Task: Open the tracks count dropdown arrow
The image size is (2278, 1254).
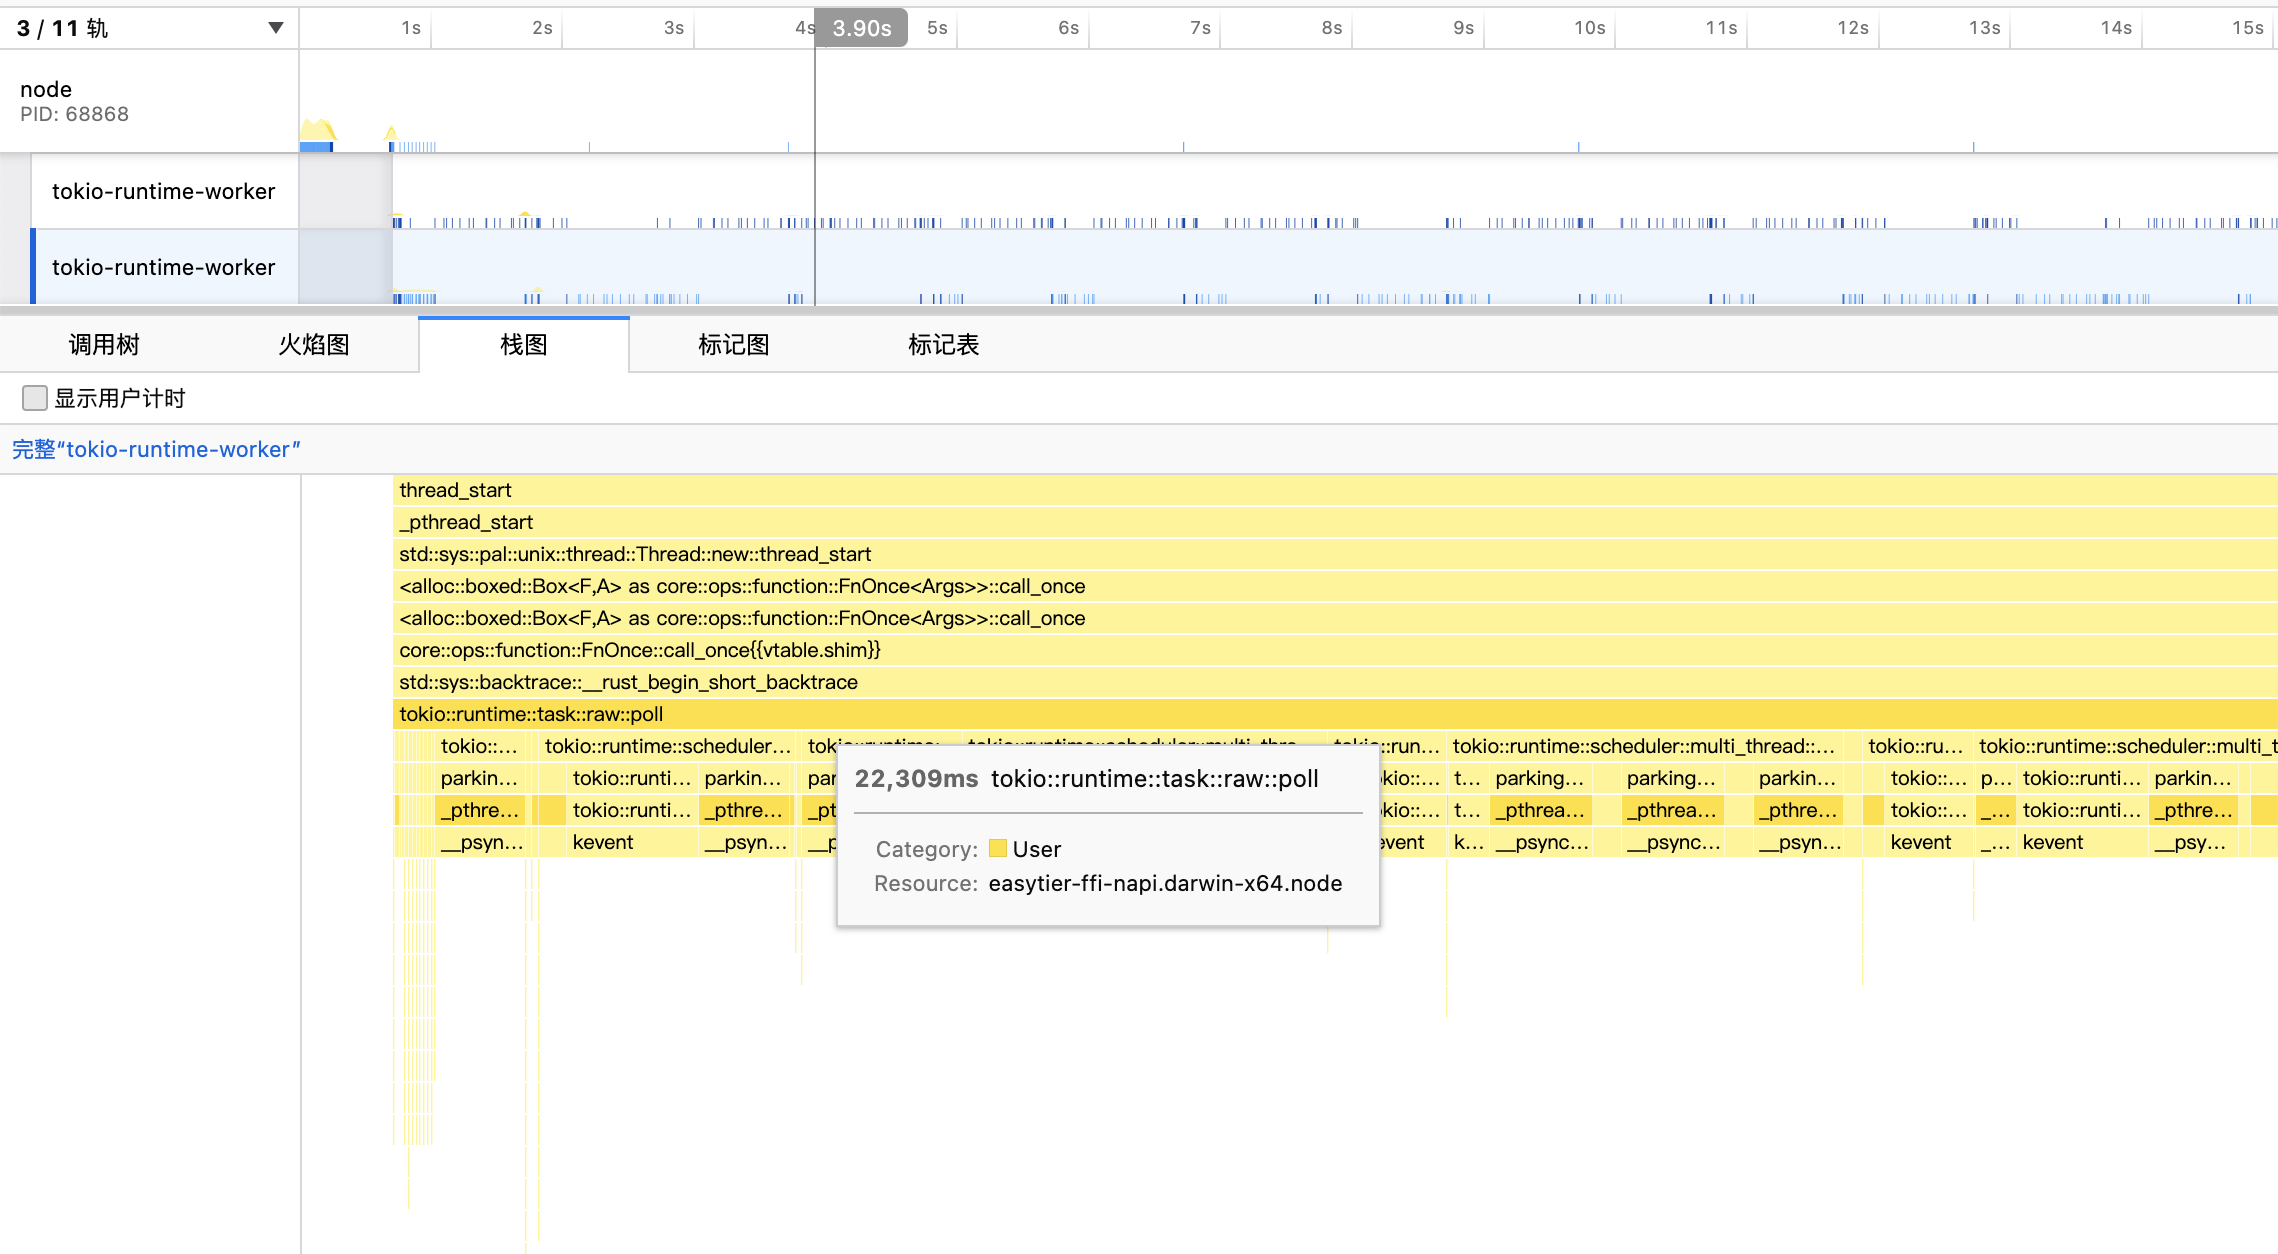Action: coord(275,28)
